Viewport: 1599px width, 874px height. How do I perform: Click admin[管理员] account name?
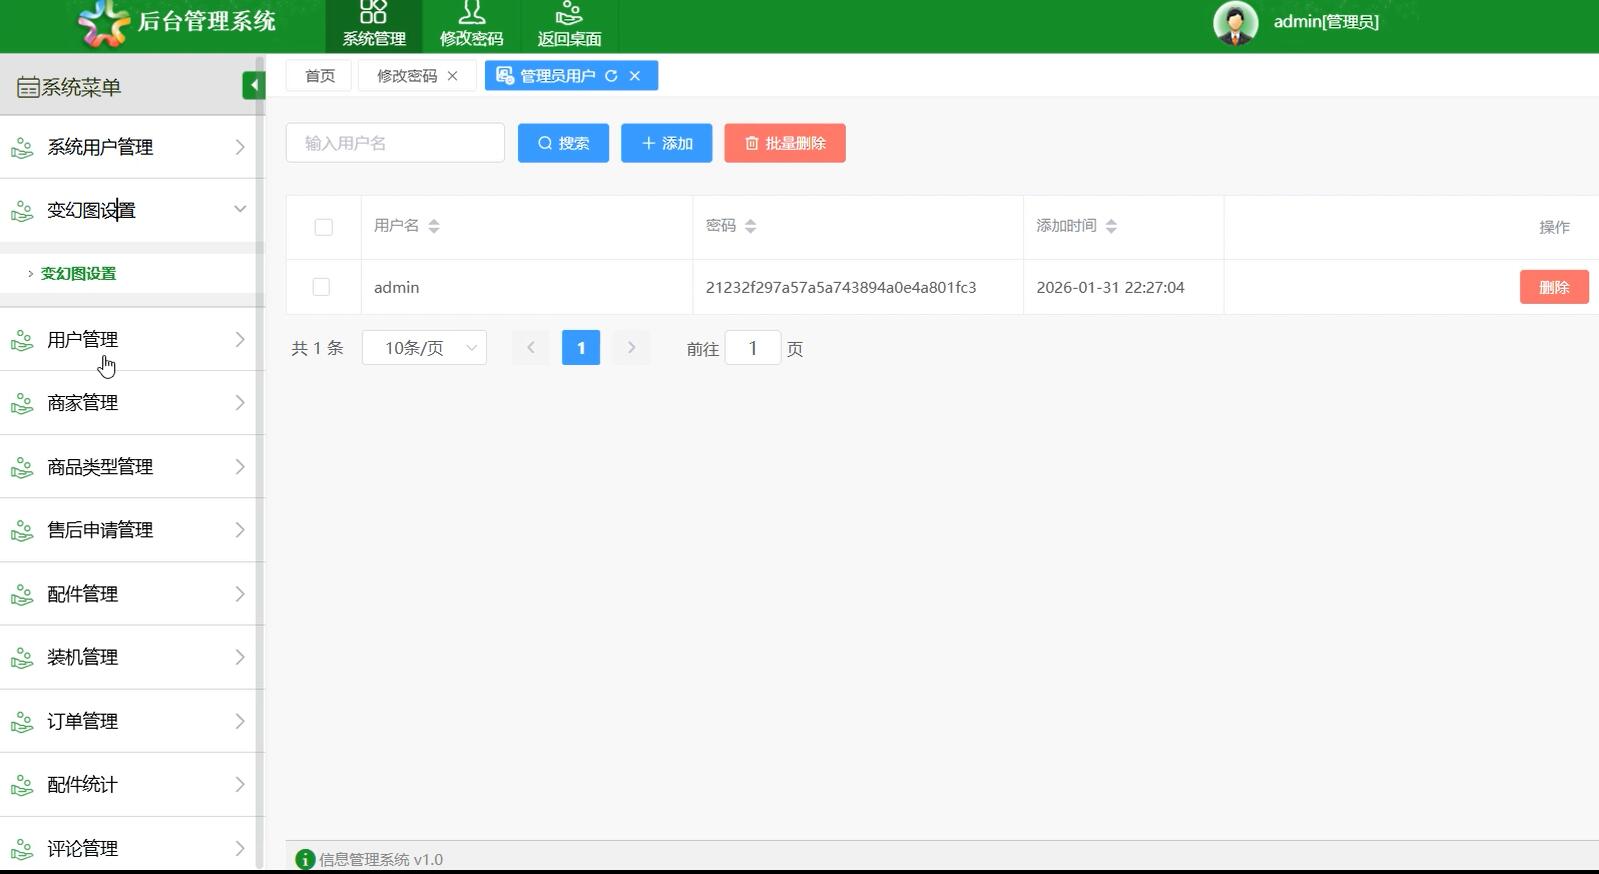[x=1326, y=22]
